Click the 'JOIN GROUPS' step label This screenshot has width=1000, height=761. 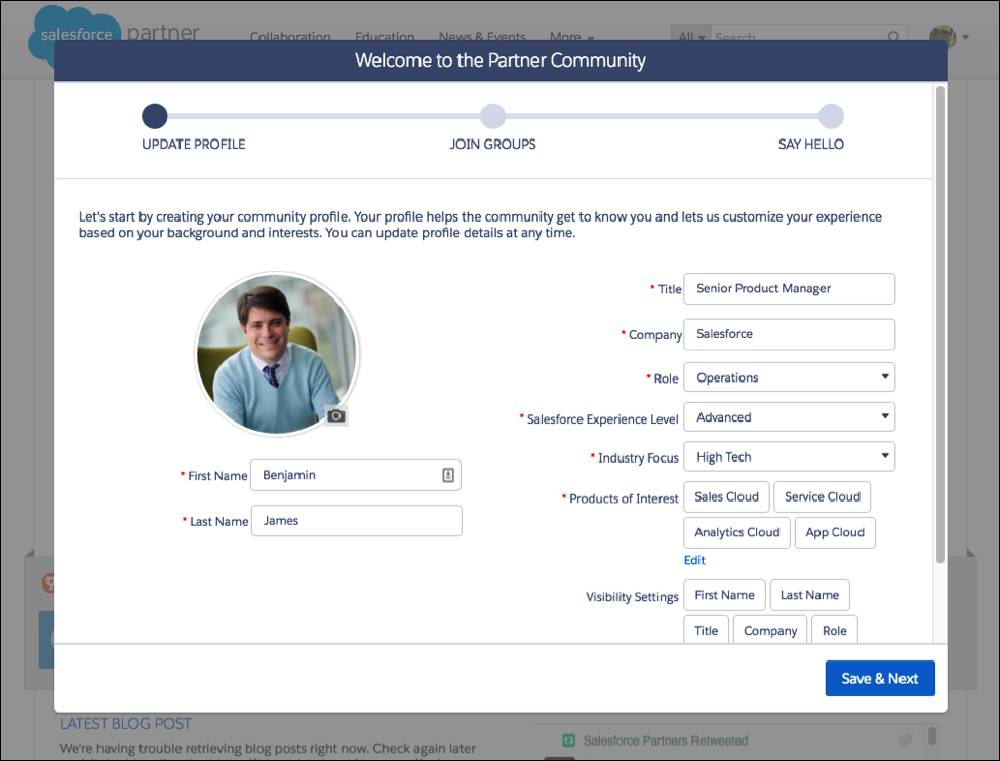click(x=492, y=144)
